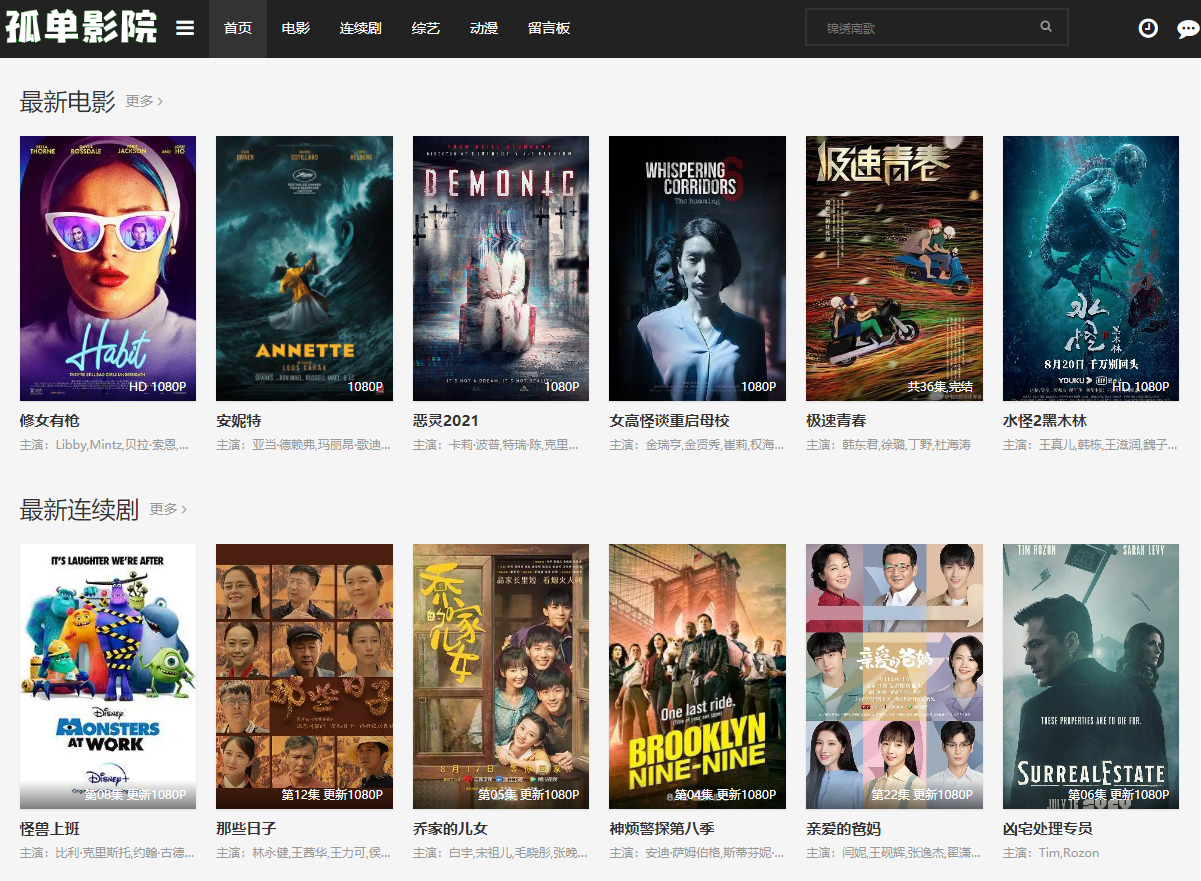Click the 女高怪谈重启母校 title link
1201x881 pixels.
click(x=669, y=421)
